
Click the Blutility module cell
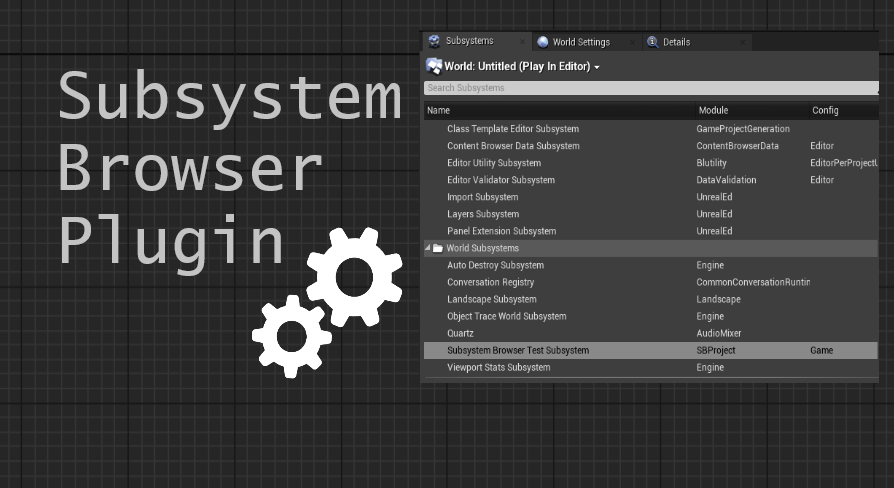pos(711,163)
